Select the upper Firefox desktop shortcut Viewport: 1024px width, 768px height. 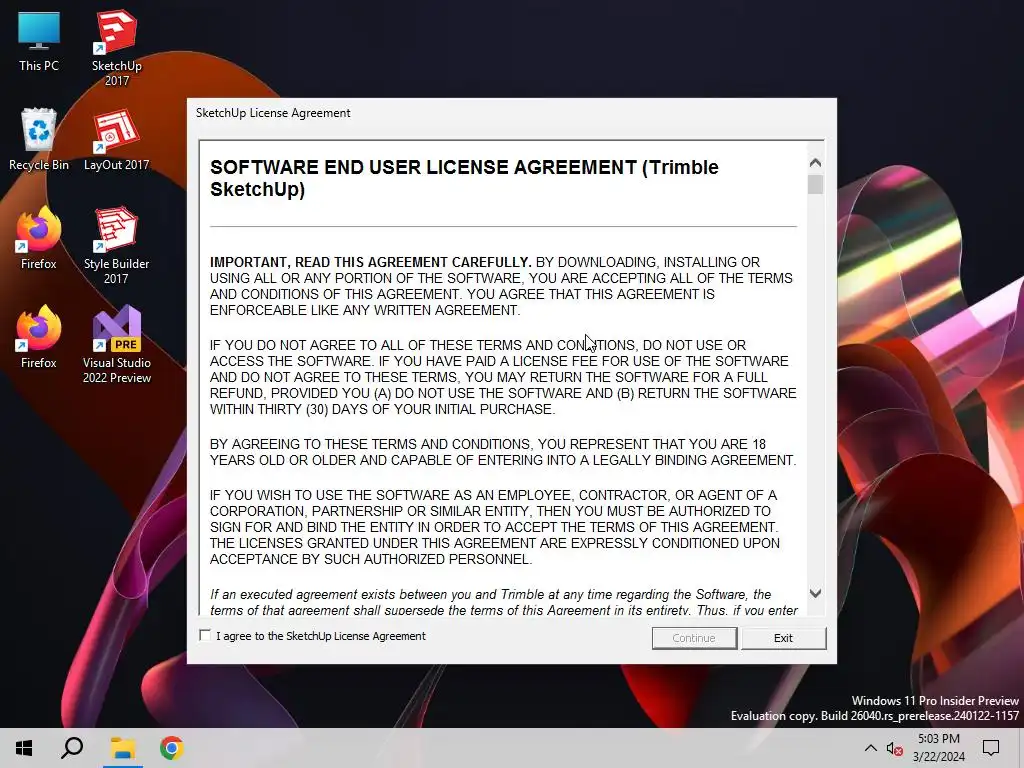[39, 238]
